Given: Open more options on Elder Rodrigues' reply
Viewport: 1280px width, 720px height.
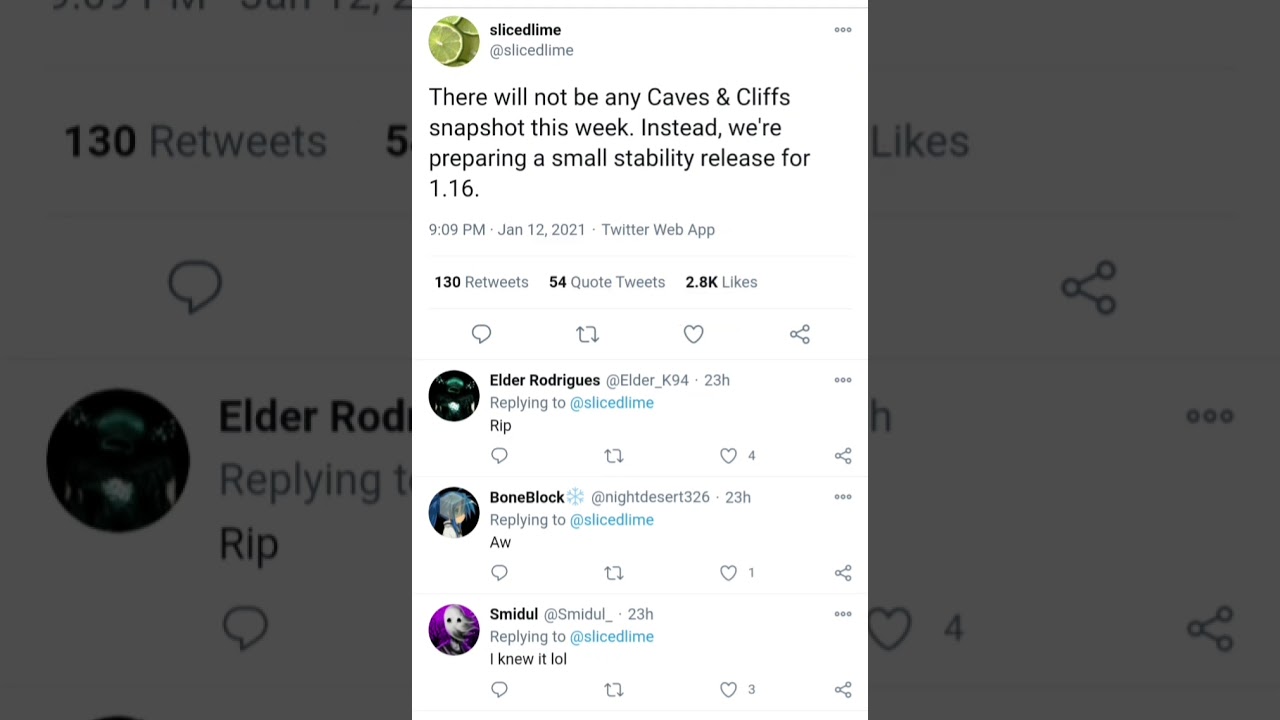Looking at the screenshot, I should (843, 380).
